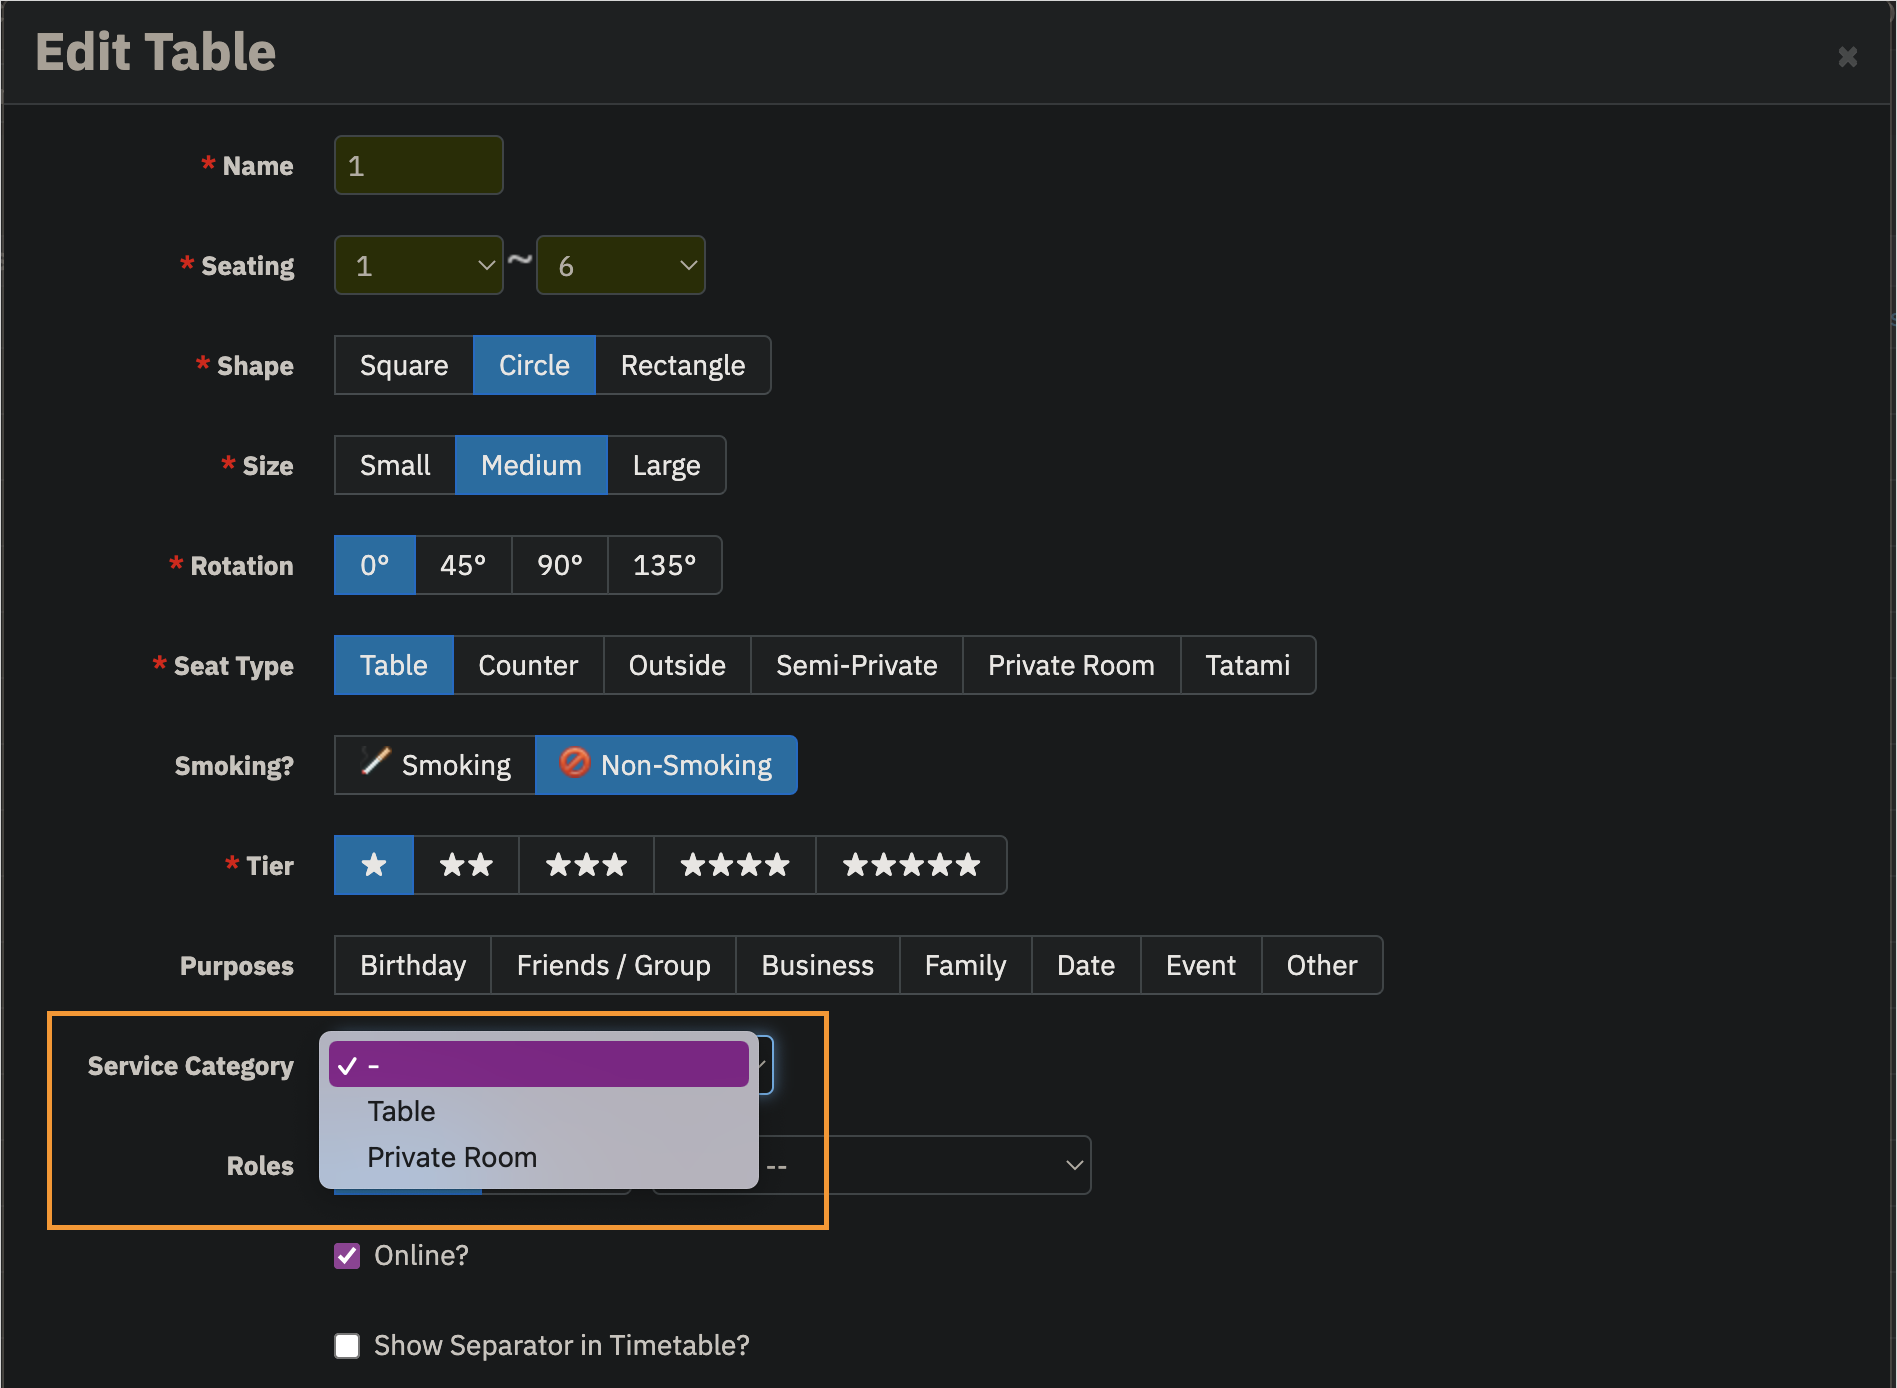Image resolution: width=1897 pixels, height=1388 pixels.
Task: Set rotation to 0°
Action: pyautogui.click(x=375, y=565)
